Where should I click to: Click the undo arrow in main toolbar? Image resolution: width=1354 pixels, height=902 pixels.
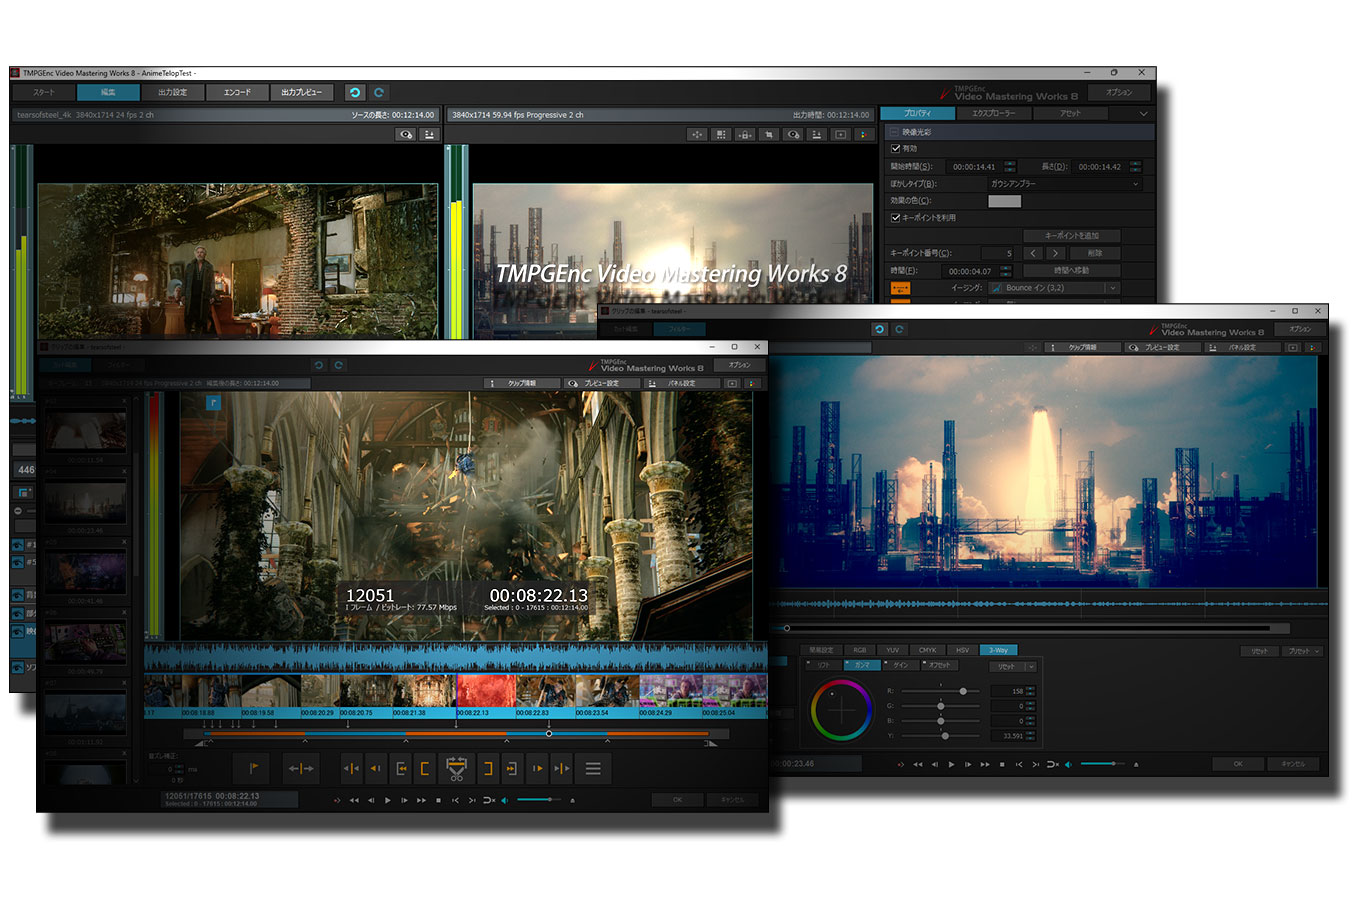click(x=355, y=92)
